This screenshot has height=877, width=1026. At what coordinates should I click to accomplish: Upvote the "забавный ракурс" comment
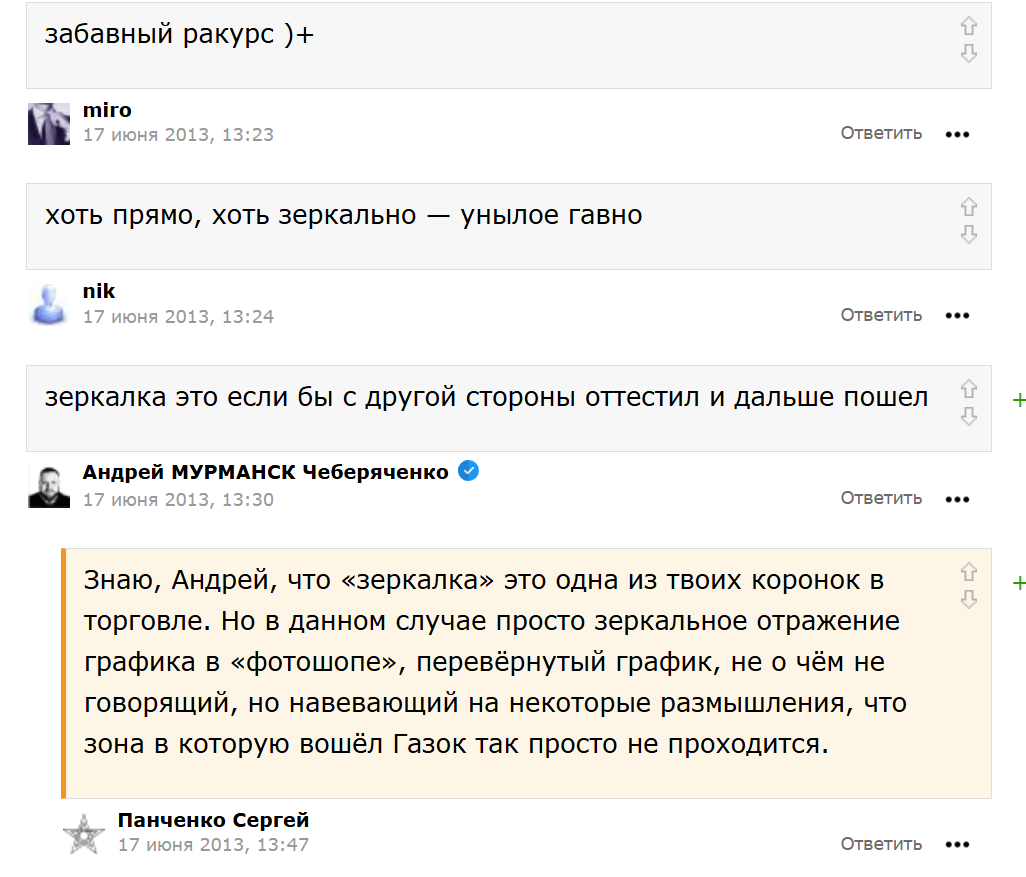click(x=968, y=26)
